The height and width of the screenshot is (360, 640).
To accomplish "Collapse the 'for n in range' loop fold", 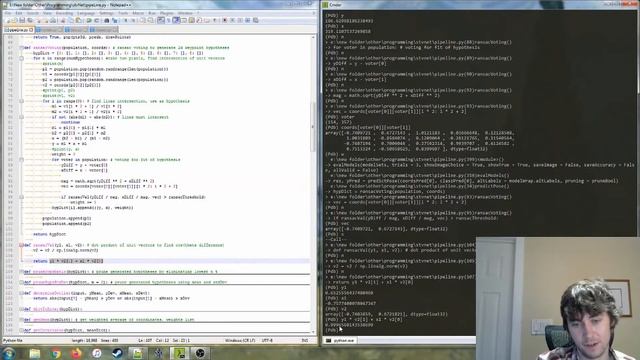I will coord(21,58).
